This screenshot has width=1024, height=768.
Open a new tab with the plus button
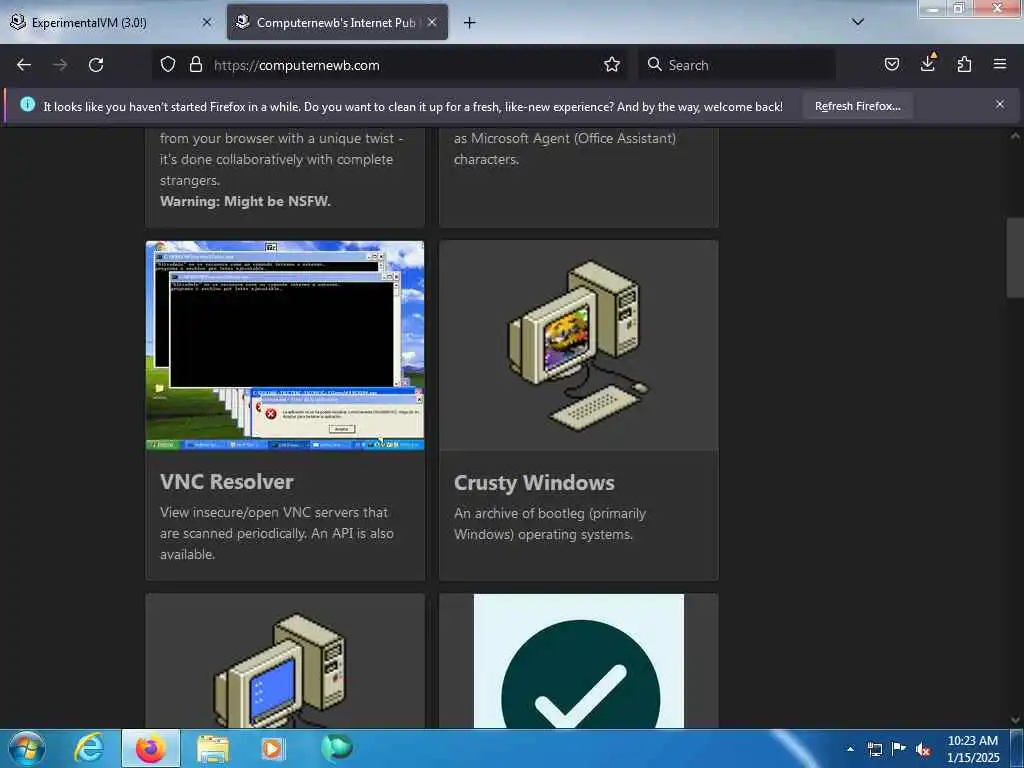(469, 23)
